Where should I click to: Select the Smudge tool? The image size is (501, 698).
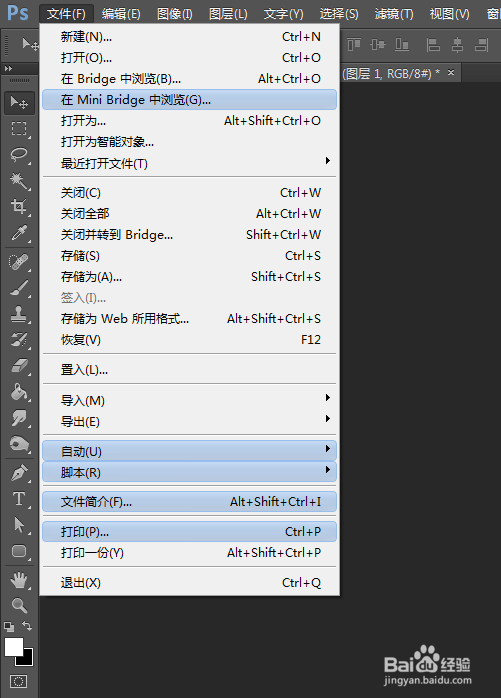pos(19,418)
